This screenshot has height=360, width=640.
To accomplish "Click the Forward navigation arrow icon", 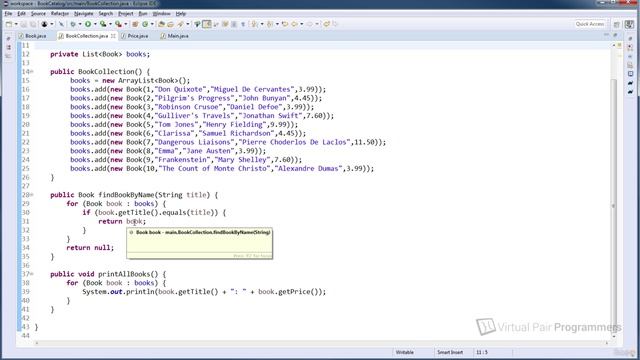I will tap(309, 24).
